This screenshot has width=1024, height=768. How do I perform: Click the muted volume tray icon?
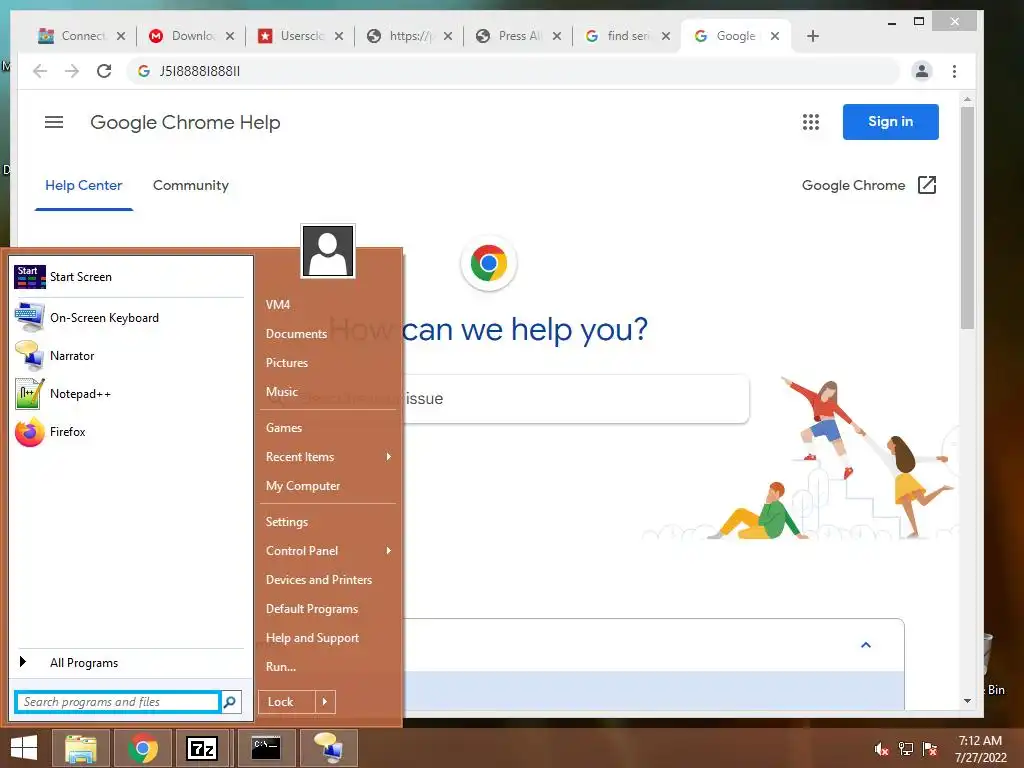point(881,749)
